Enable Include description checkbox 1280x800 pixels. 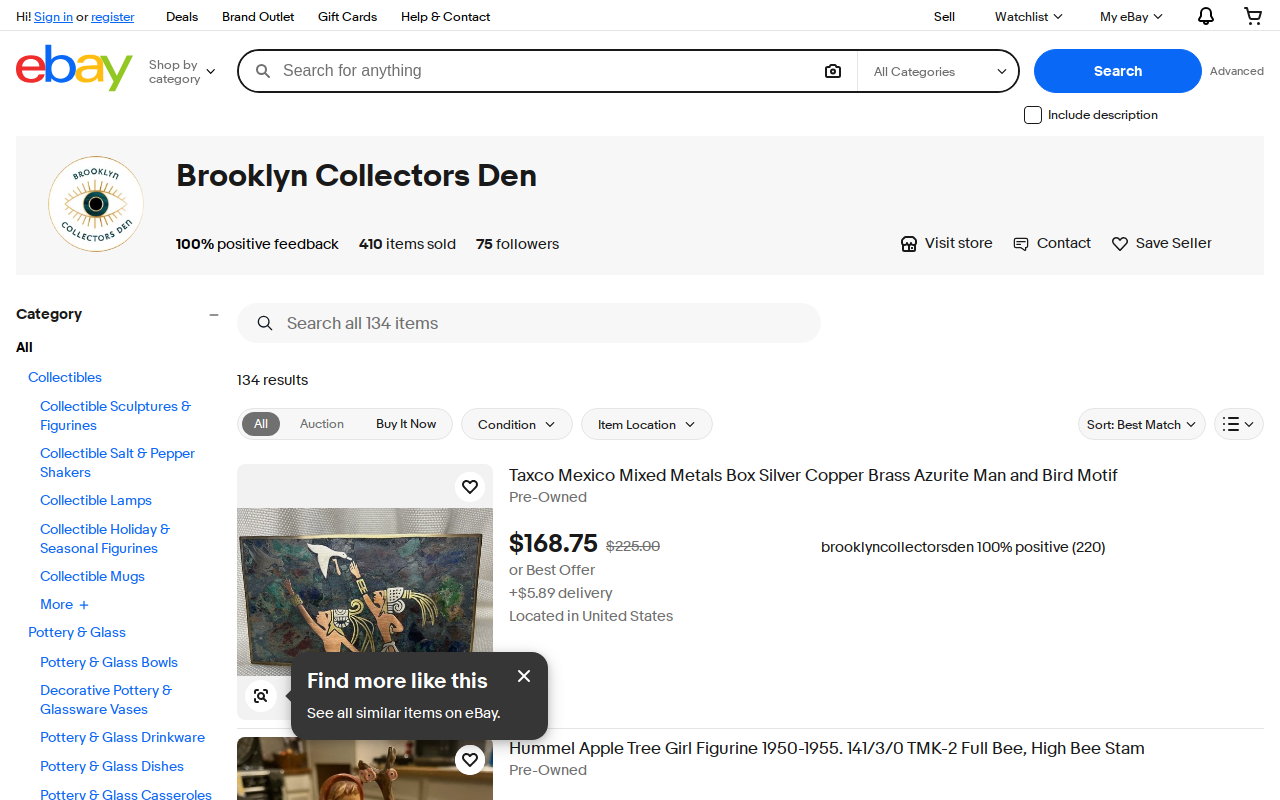[1033, 115]
